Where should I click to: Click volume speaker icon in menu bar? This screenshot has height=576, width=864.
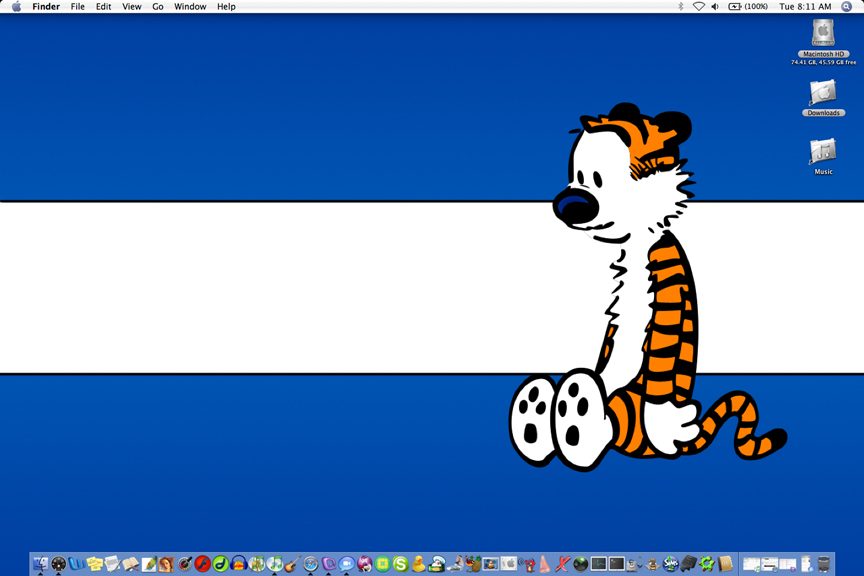click(x=715, y=7)
